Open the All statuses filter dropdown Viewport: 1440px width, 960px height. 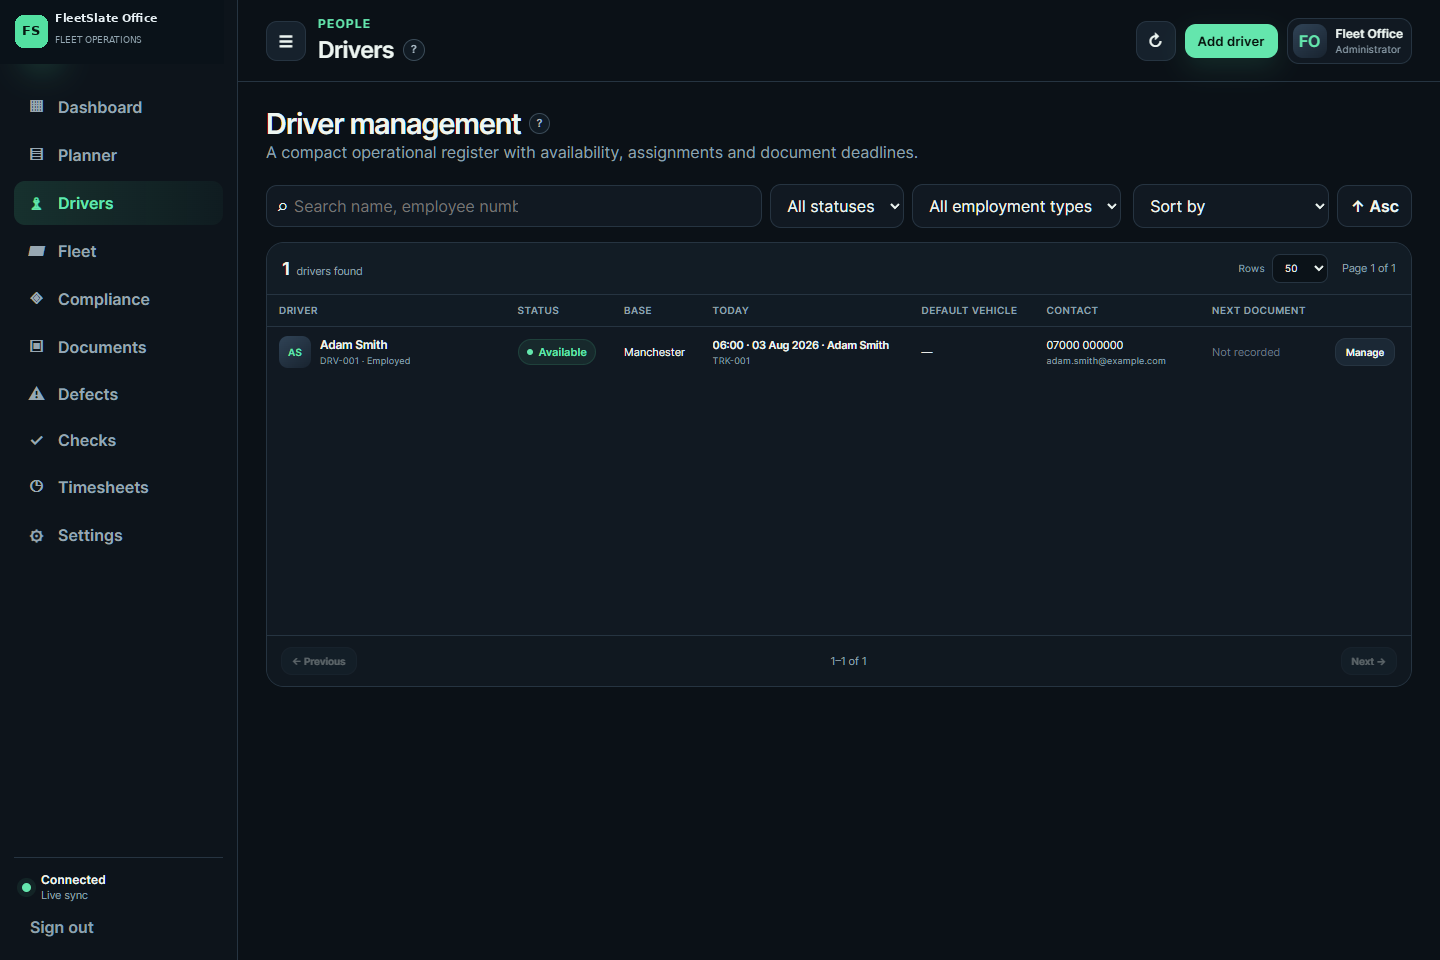tap(837, 206)
